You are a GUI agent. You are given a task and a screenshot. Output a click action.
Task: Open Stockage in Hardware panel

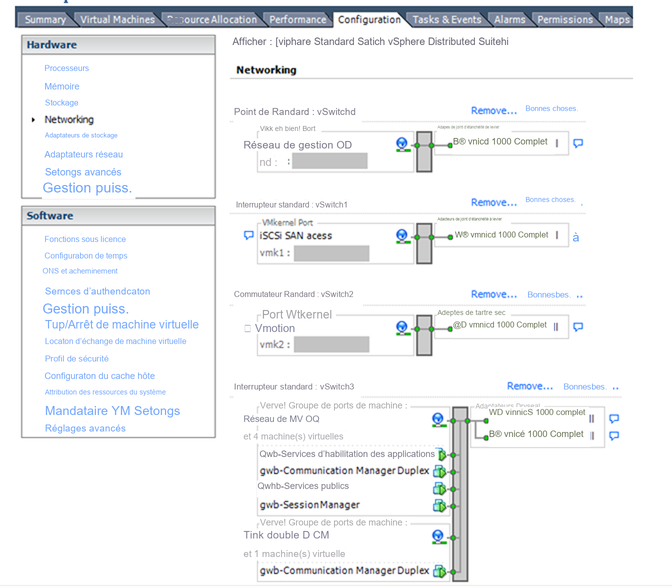[62, 103]
